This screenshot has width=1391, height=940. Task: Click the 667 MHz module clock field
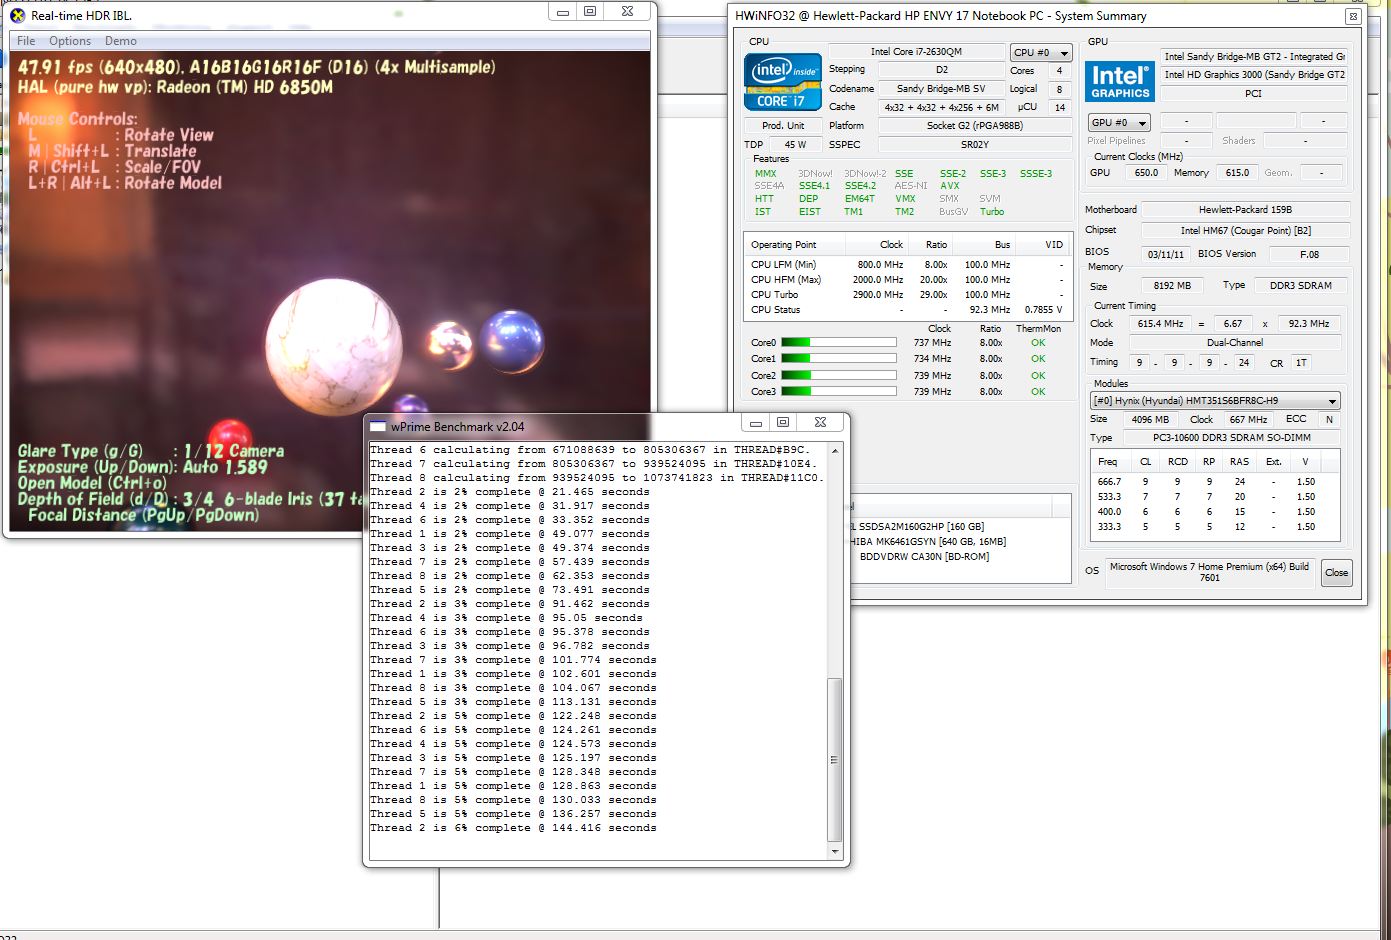1249,420
